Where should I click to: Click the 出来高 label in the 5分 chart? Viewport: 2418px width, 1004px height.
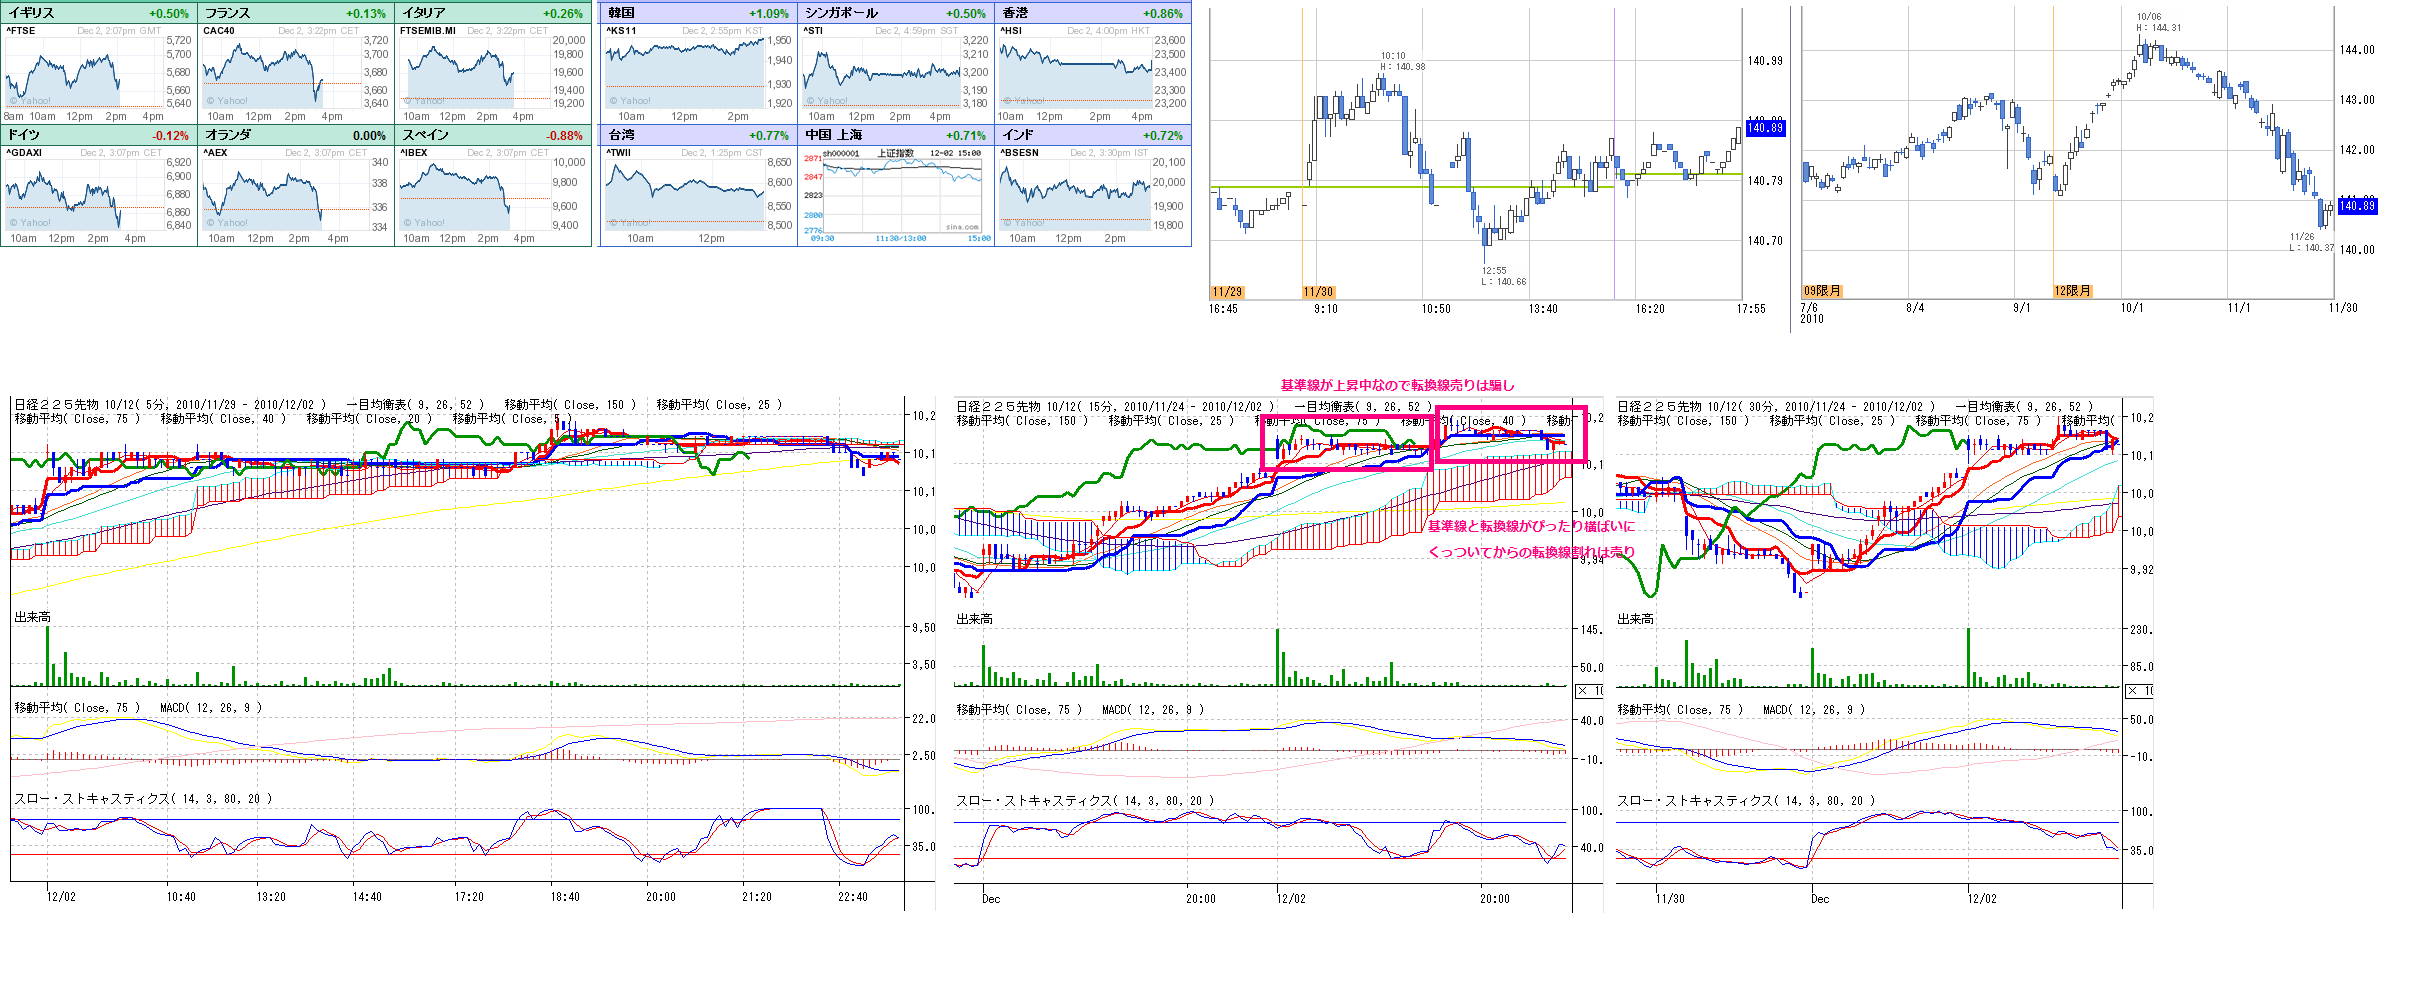32,617
